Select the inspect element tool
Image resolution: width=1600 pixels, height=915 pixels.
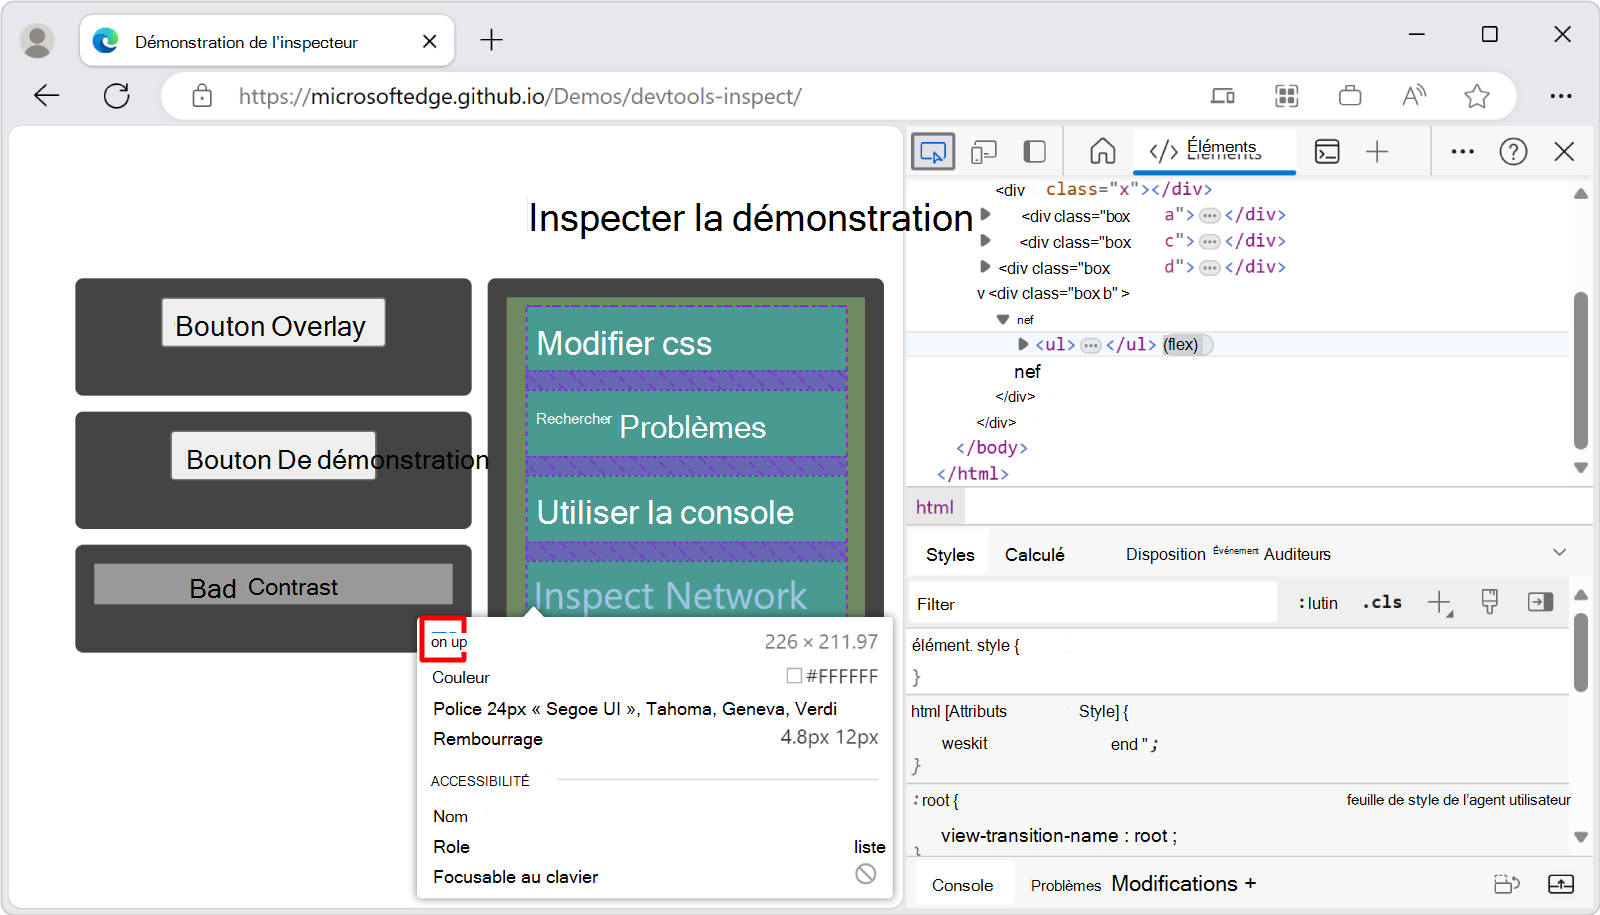pos(933,151)
